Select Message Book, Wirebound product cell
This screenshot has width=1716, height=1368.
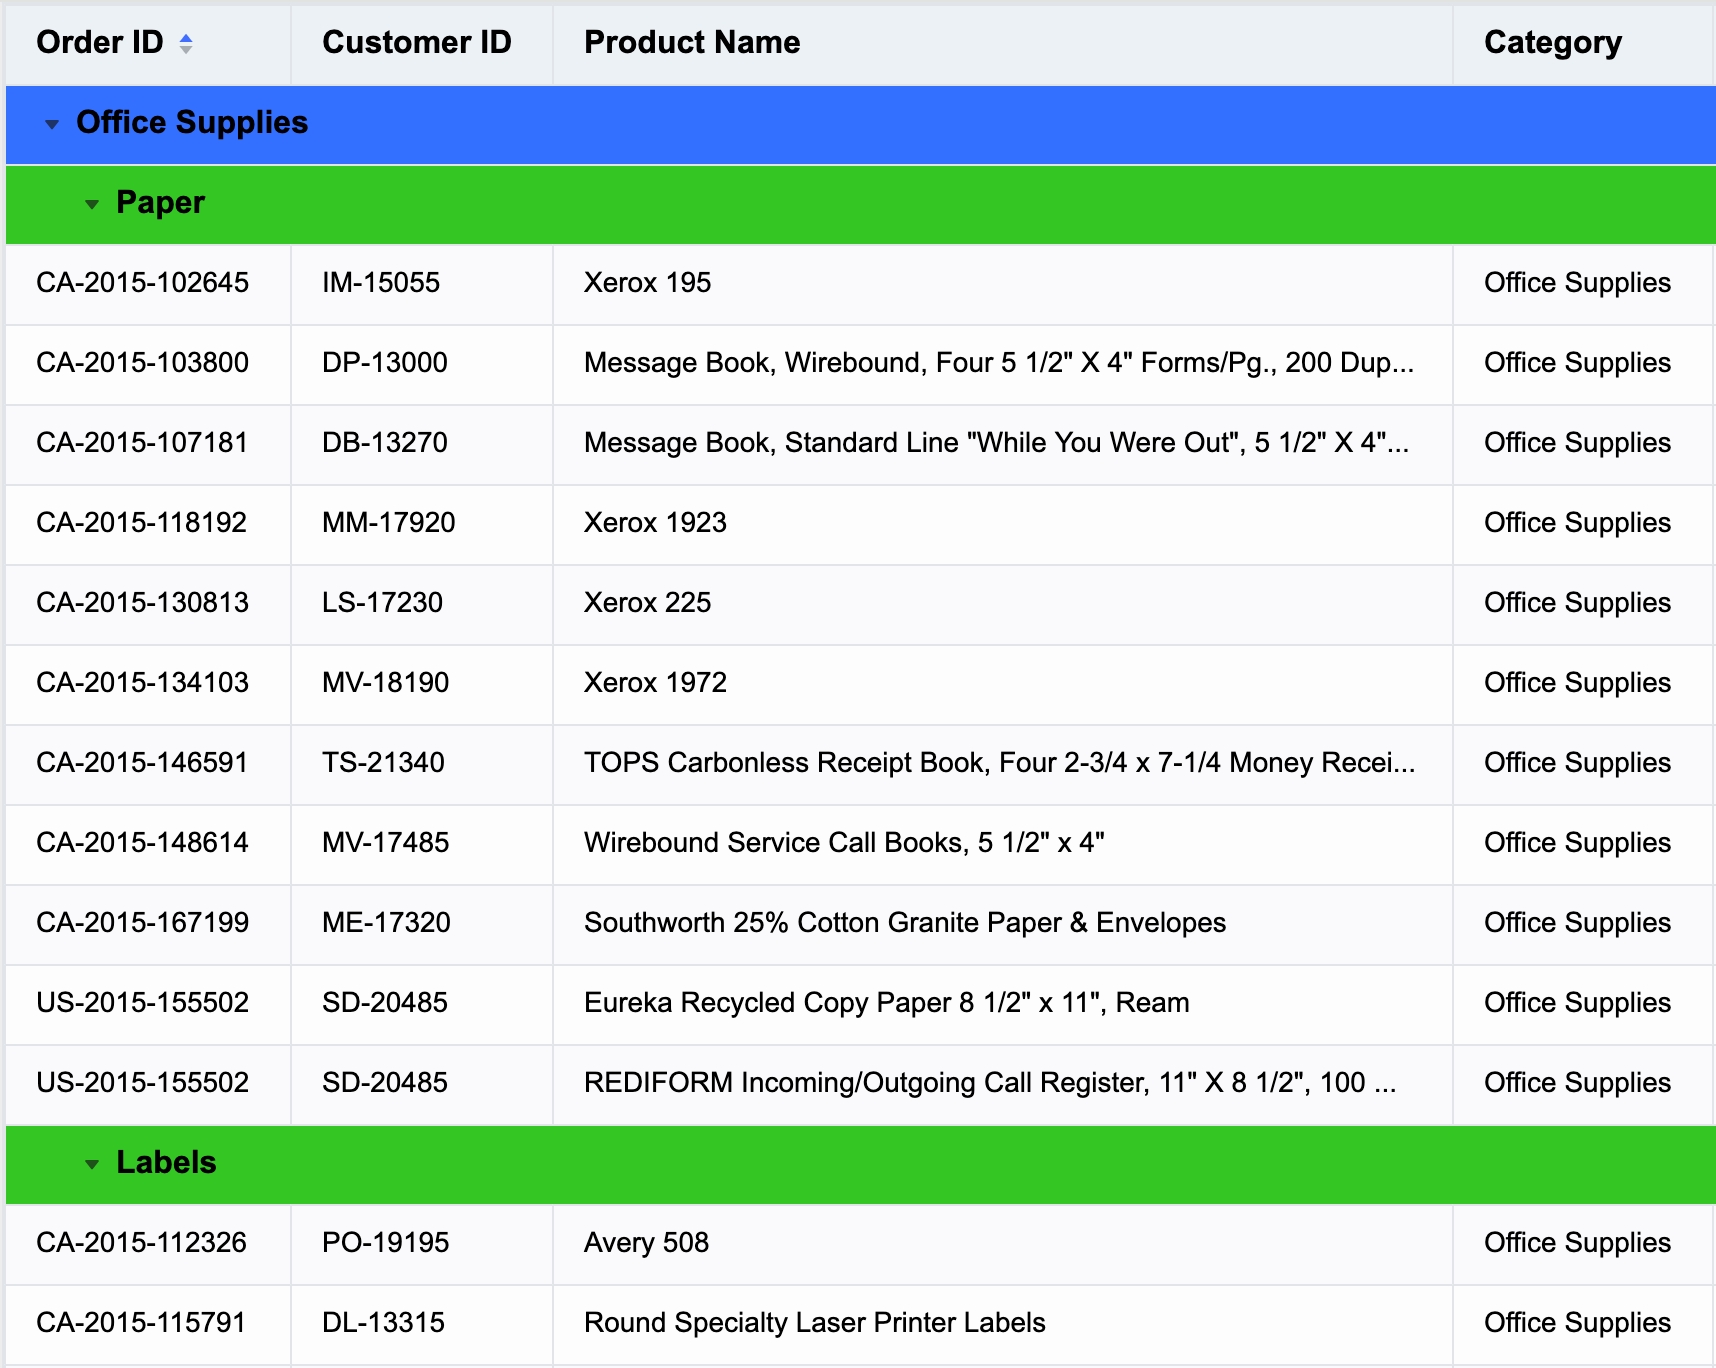tap(1003, 364)
